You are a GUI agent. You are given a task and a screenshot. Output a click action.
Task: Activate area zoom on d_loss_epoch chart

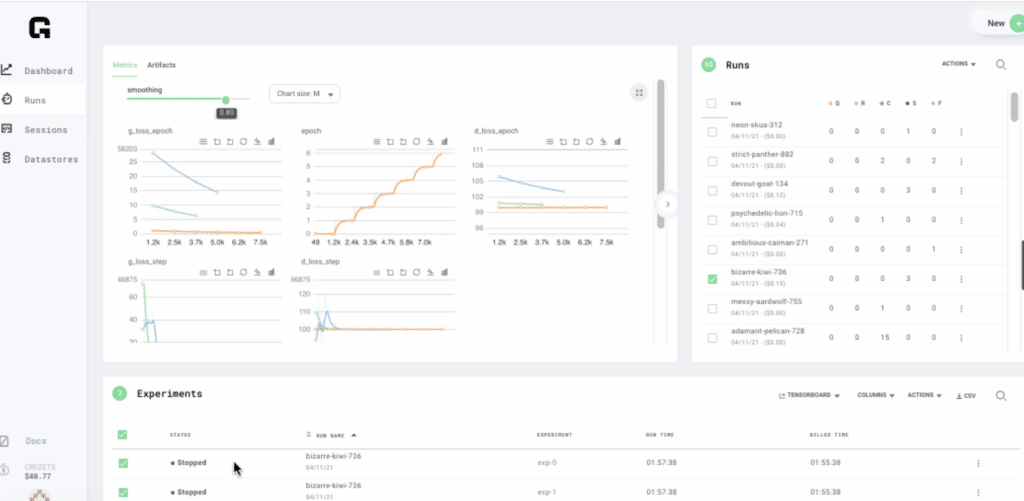coord(563,141)
